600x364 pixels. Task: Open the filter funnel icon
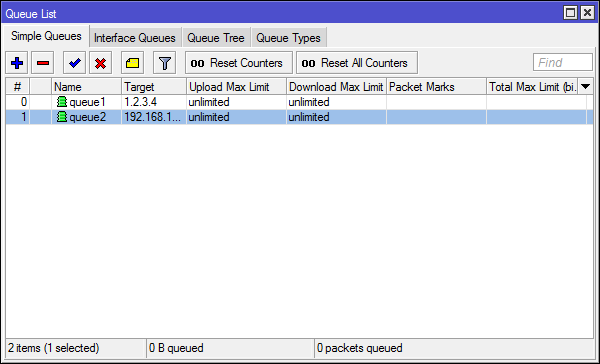(x=165, y=63)
